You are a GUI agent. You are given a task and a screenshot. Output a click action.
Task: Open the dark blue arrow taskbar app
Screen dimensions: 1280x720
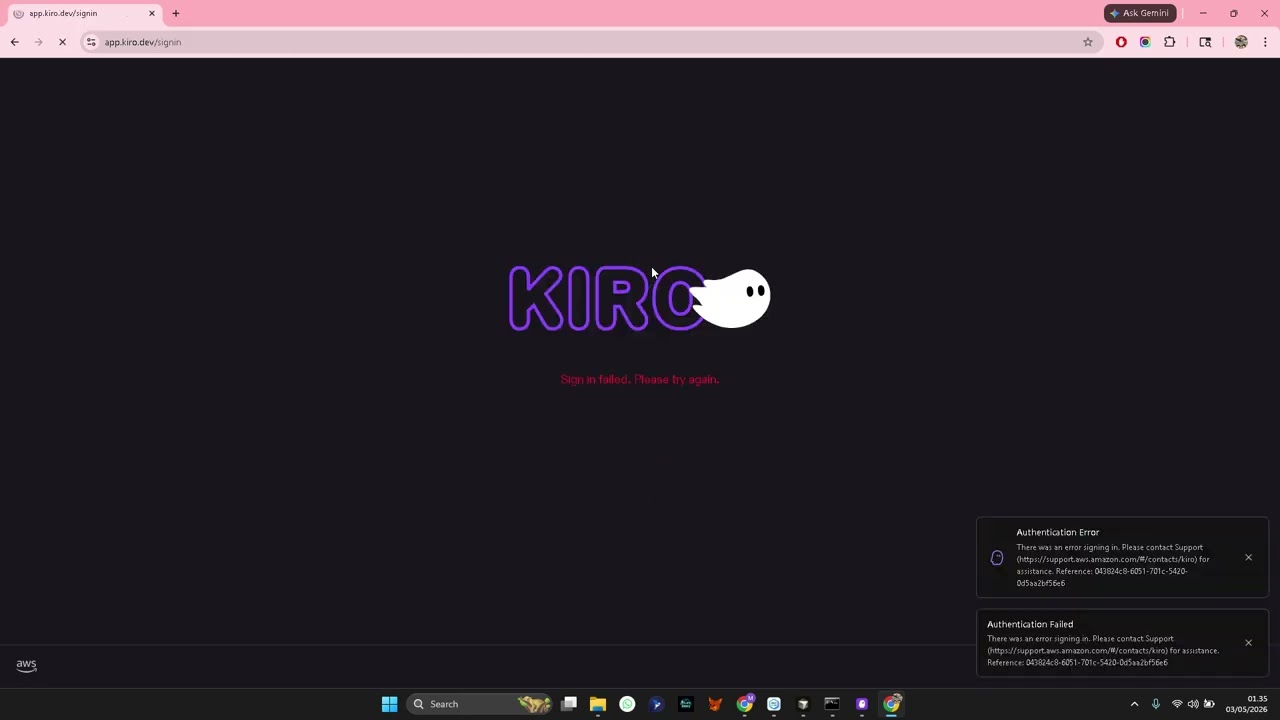(x=656, y=704)
